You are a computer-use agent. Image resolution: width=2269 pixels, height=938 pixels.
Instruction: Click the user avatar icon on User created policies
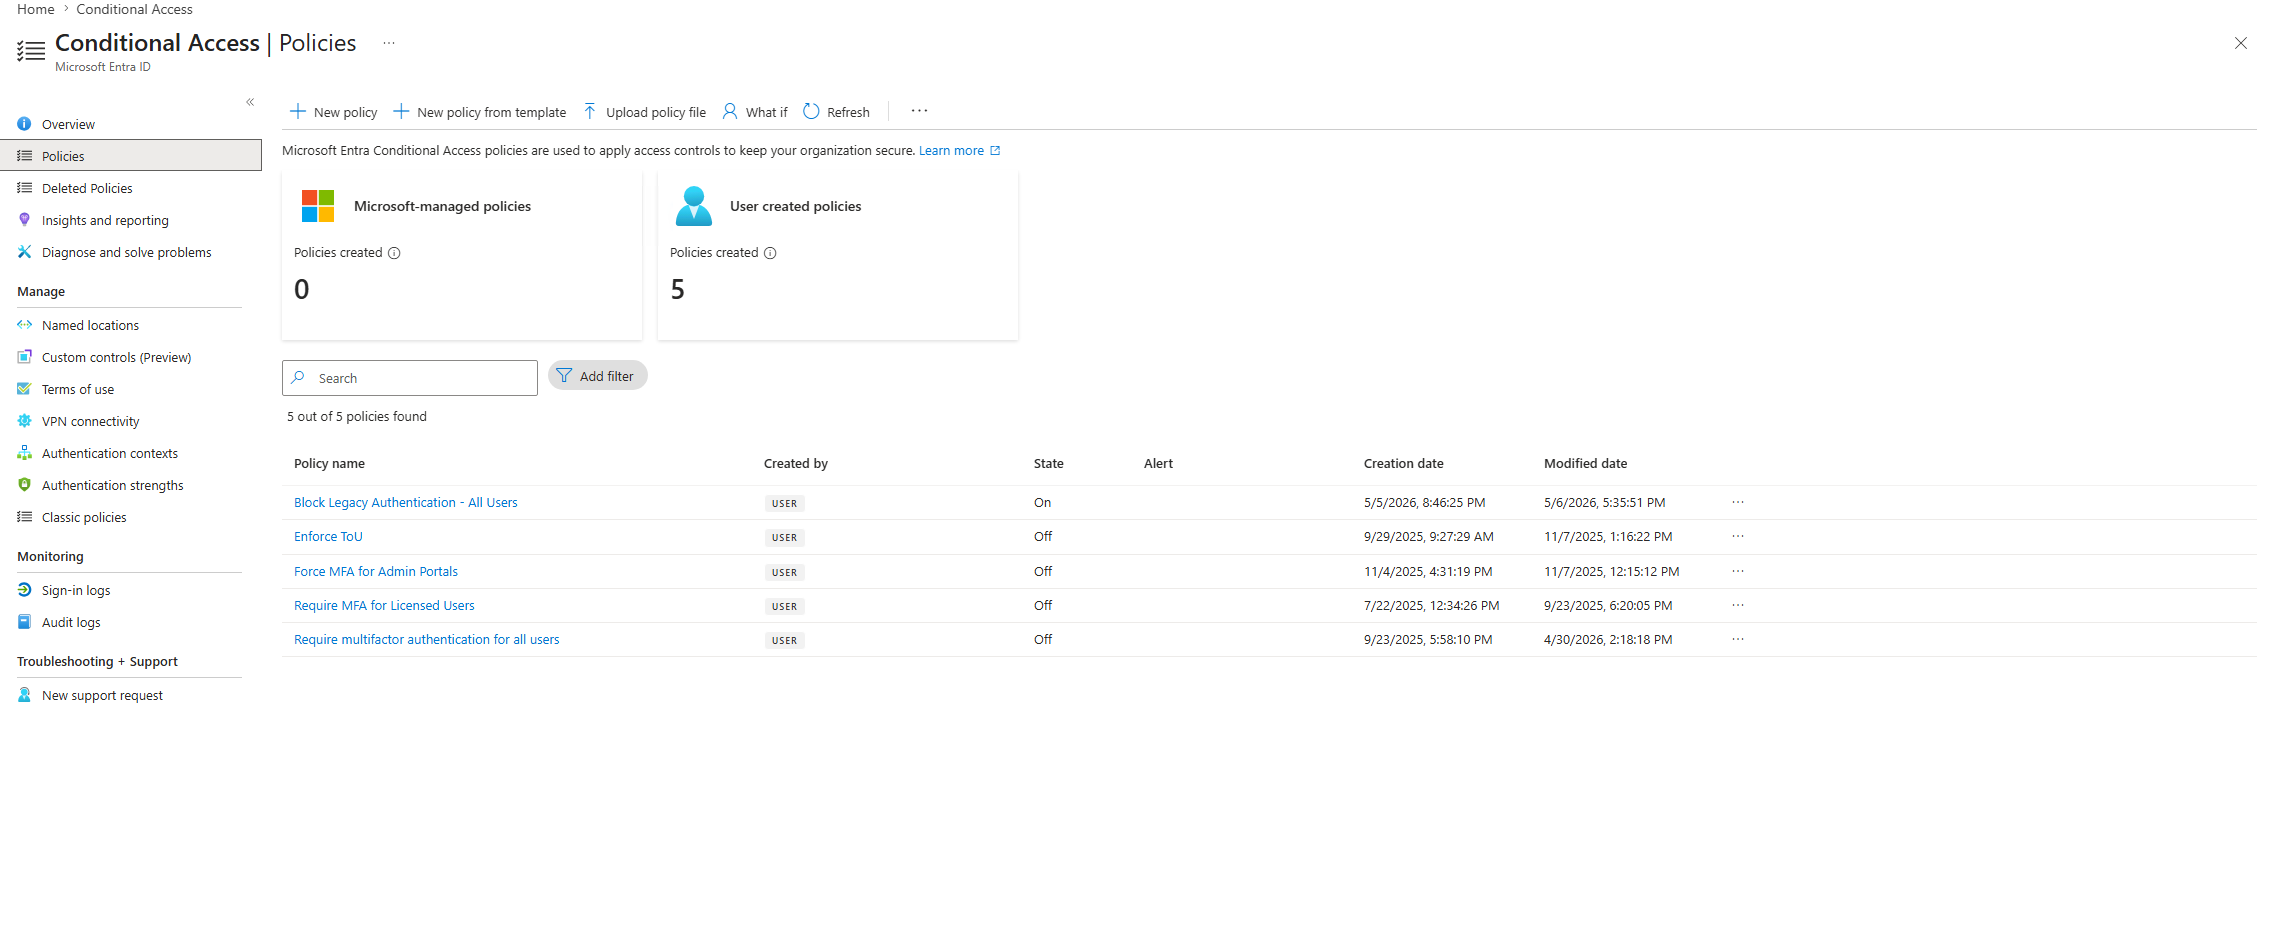(694, 206)
